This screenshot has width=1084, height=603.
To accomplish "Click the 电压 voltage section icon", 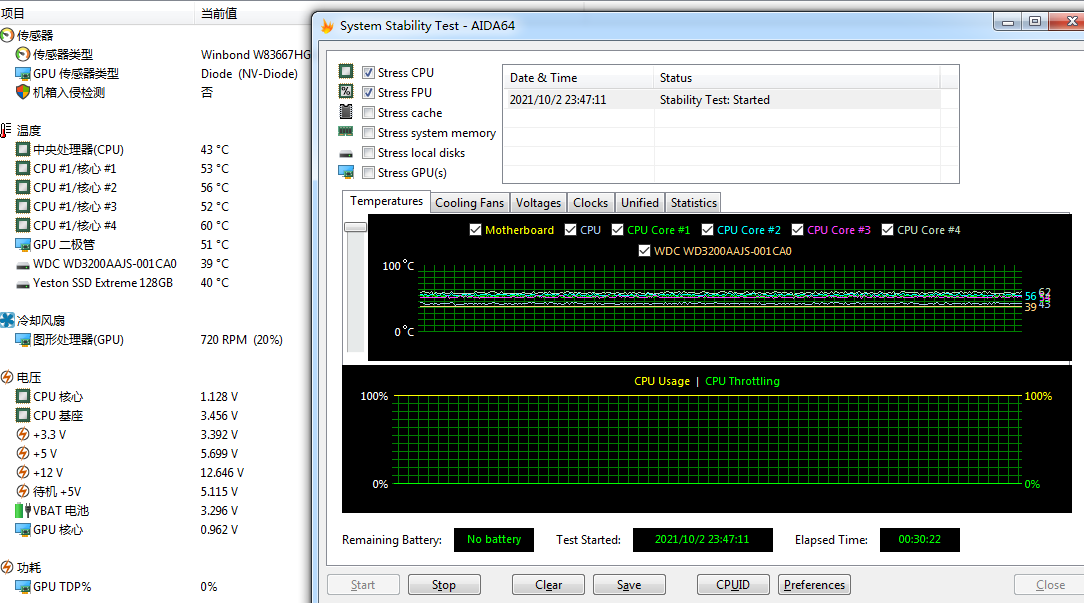I will (7, 378).
